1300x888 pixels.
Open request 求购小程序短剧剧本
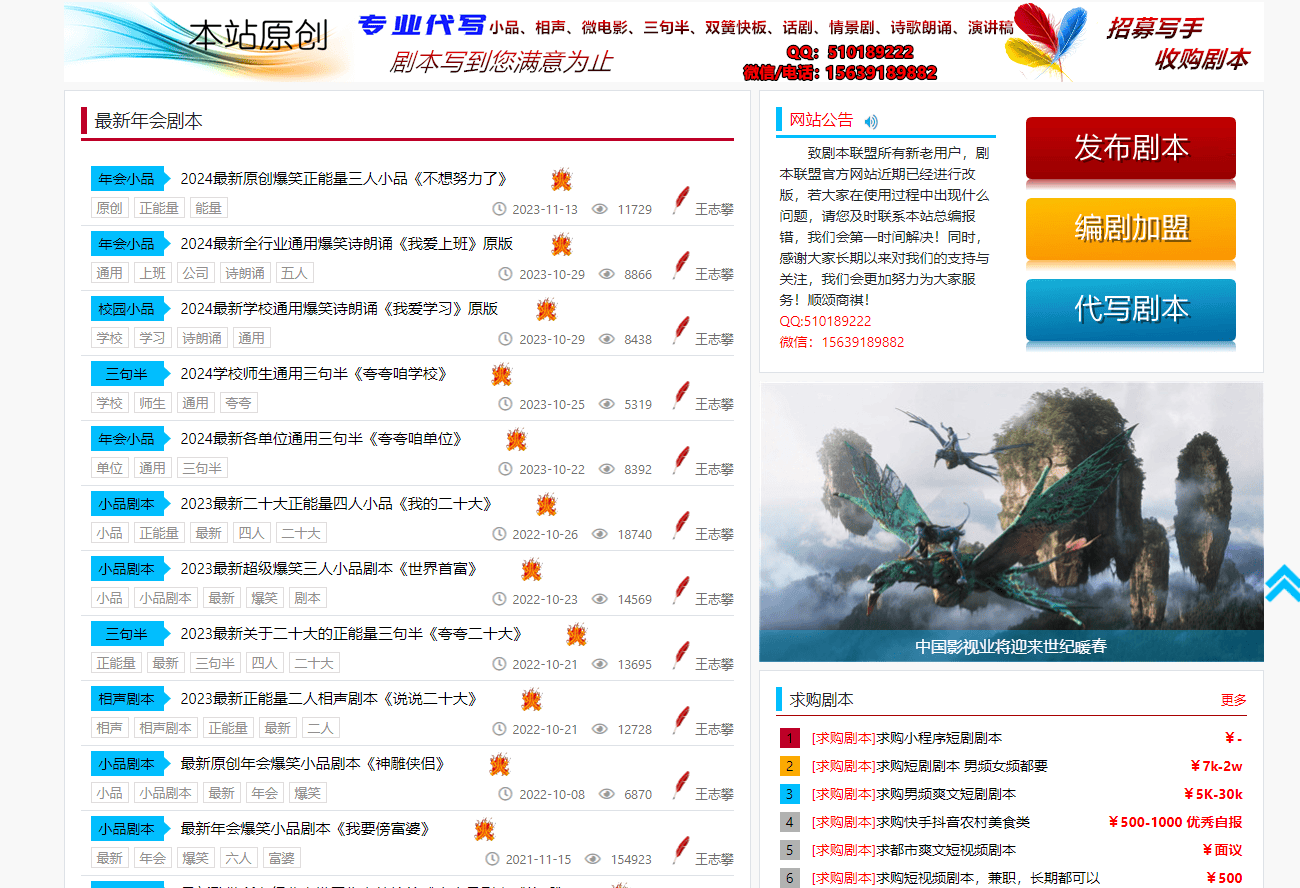938,738
